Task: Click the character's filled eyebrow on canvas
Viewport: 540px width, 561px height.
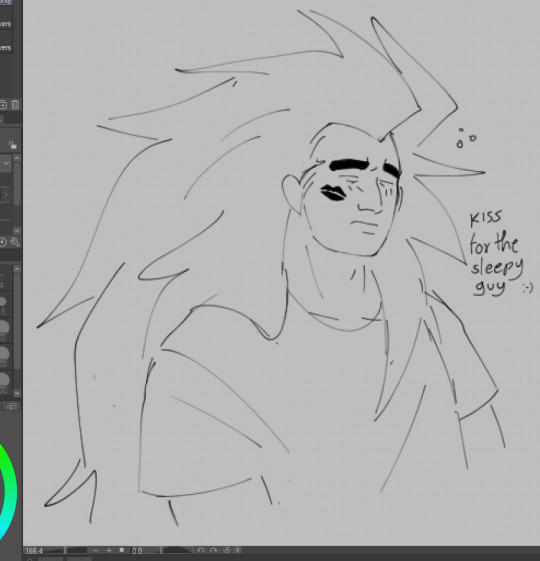Action: pyautogui.click(x=350, y=165)
